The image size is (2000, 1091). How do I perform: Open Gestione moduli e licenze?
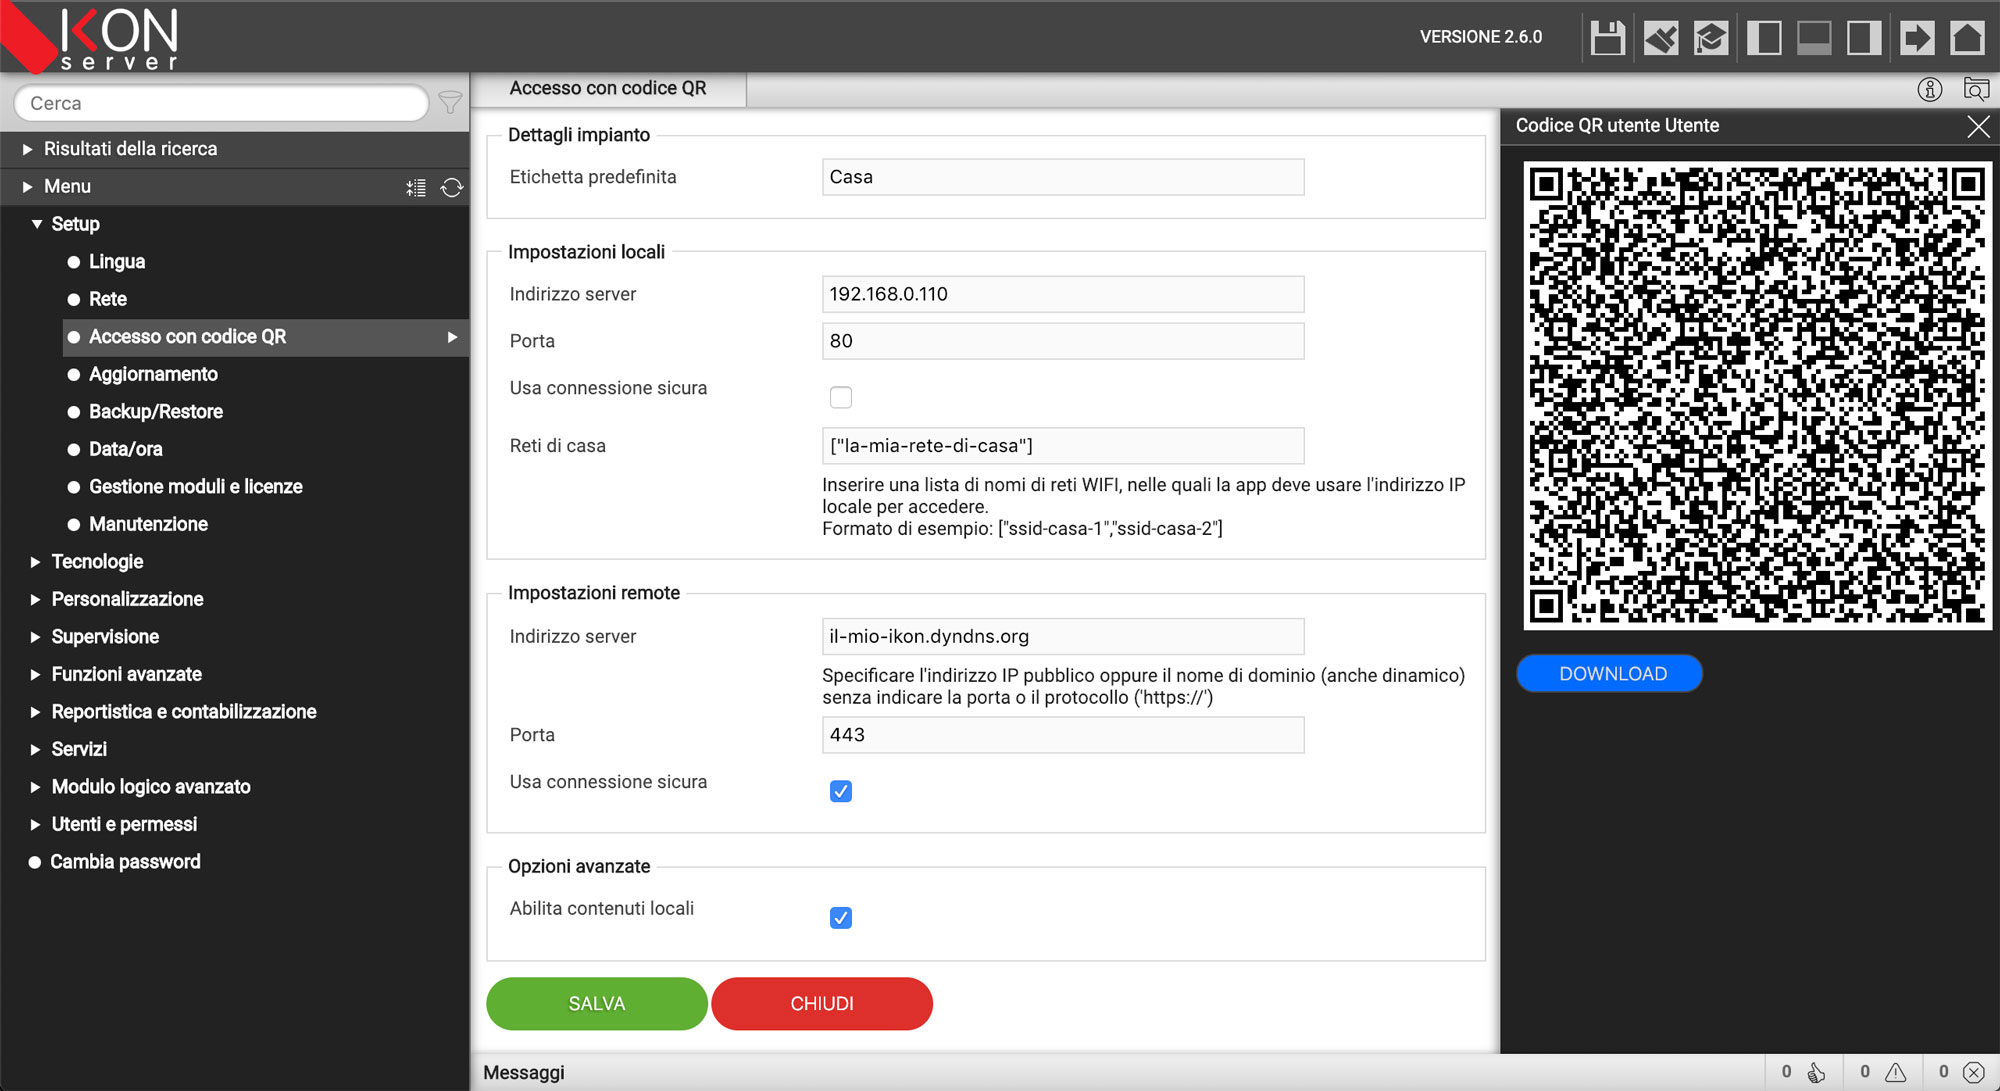[x=196, y=487]
